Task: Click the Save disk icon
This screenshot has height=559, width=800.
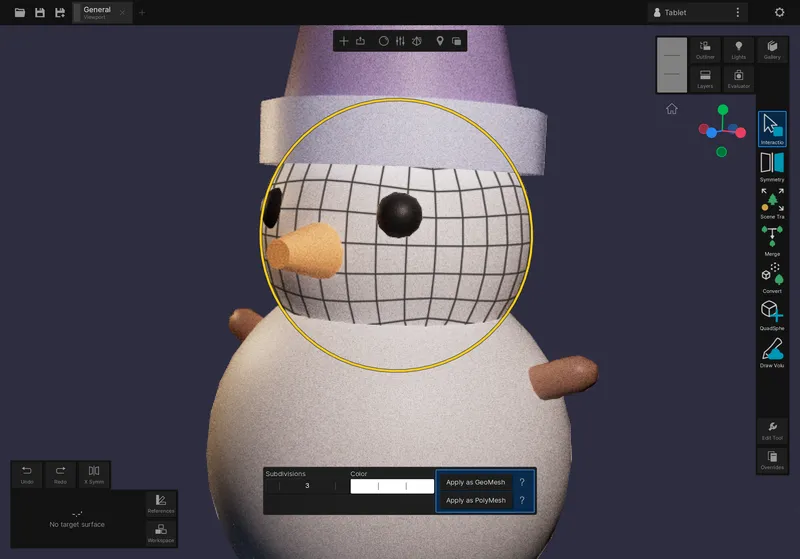Action: [x=40, y=13]
